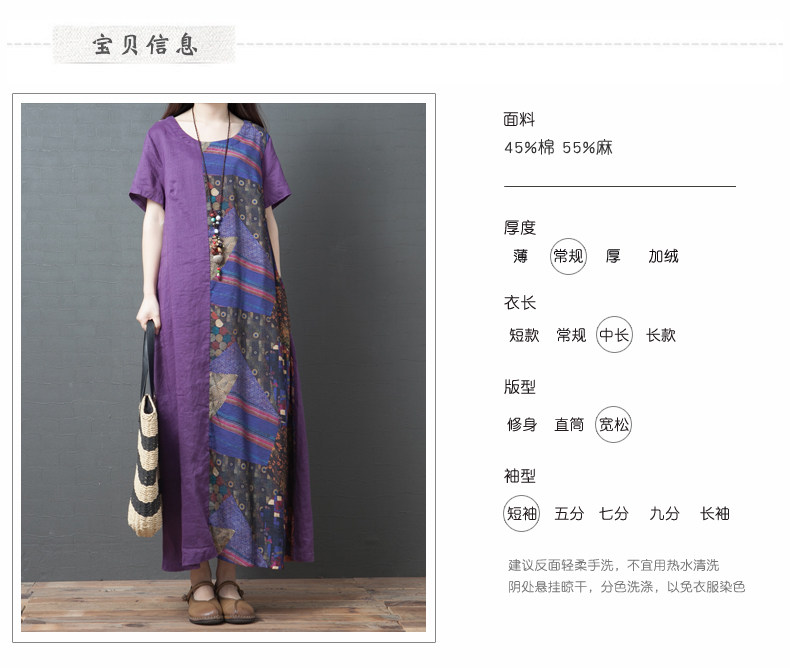This screenshot has width=790, height=668.
Task: Select 直筒 fit option
Action: pyautogui.click(x=569, y=425)
